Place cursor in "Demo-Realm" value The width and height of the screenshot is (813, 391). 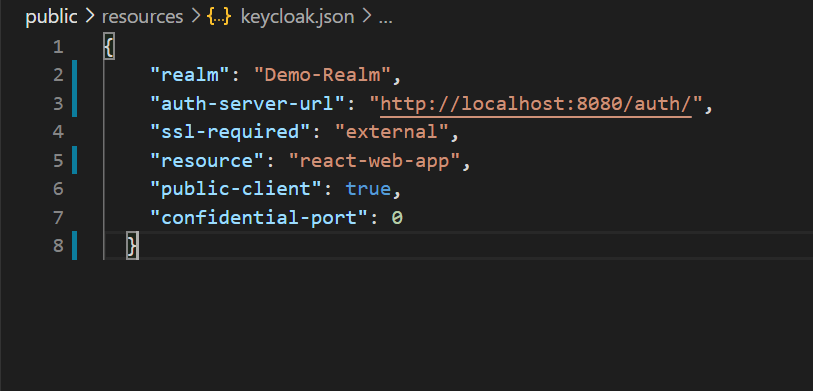tap(322, 75)
